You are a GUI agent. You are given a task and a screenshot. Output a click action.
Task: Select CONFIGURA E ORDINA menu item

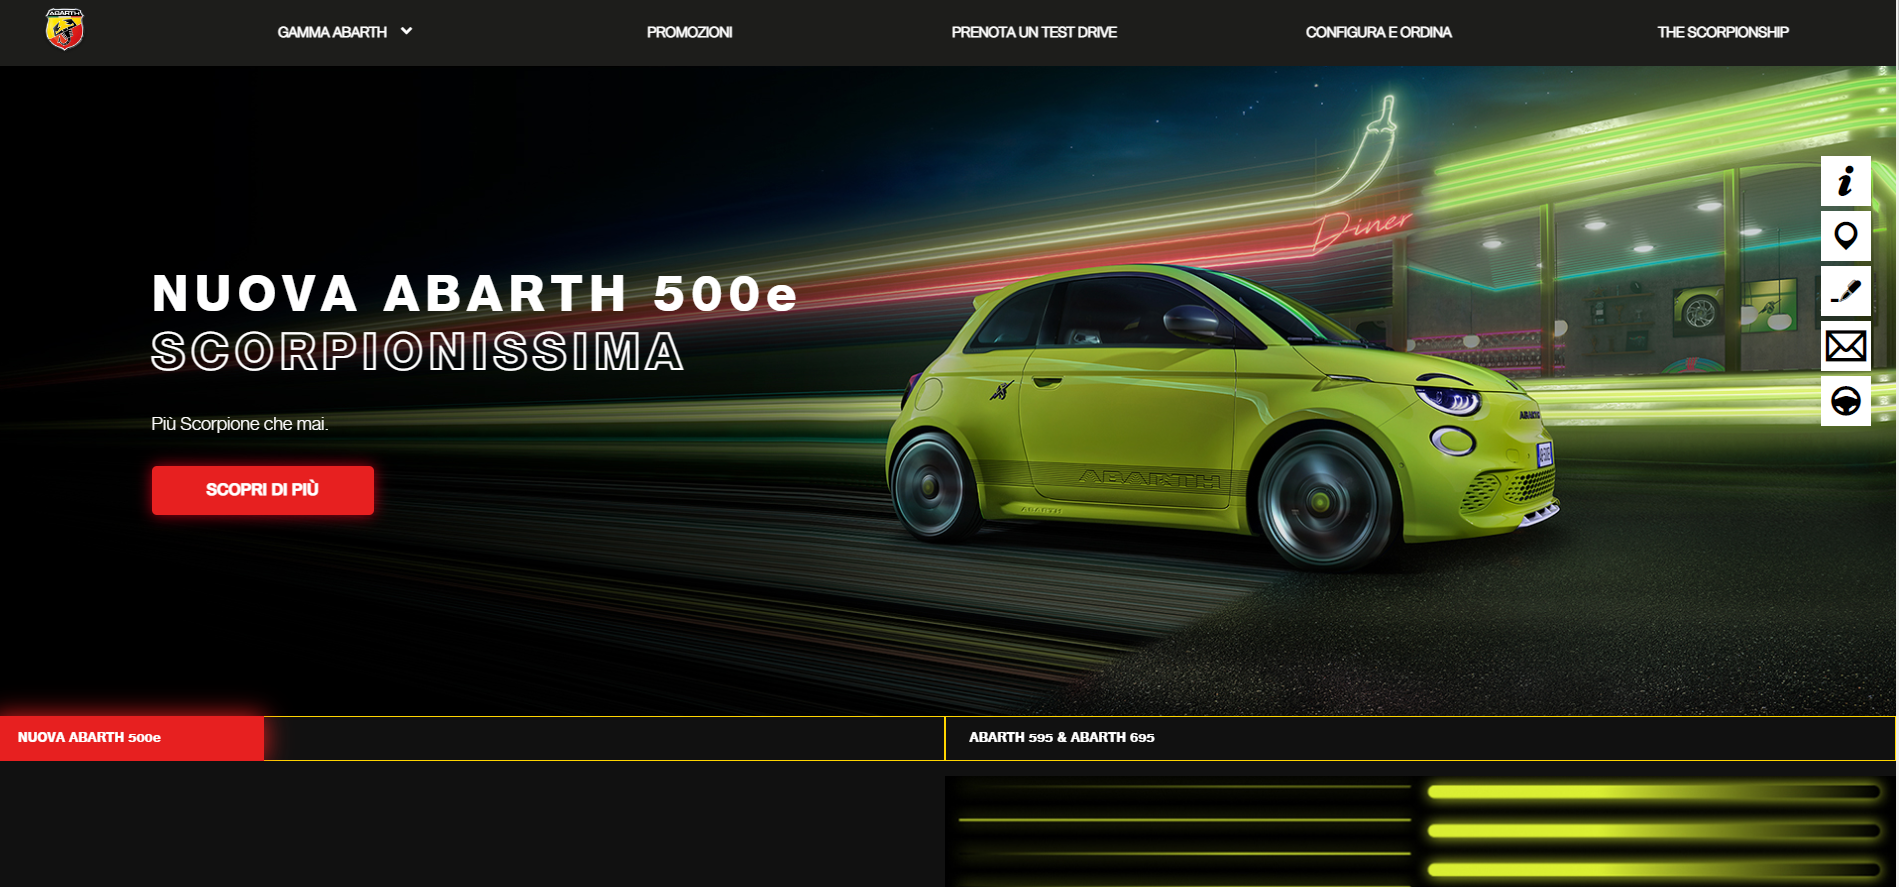tap(1378, 32)
